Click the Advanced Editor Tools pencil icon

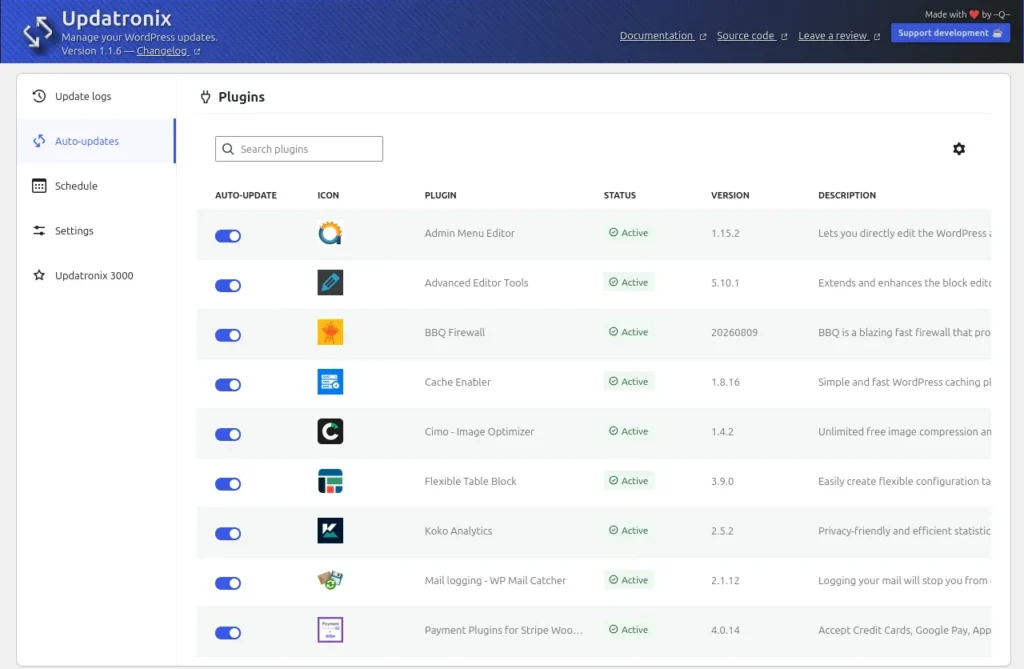click(x=330, y=283)
